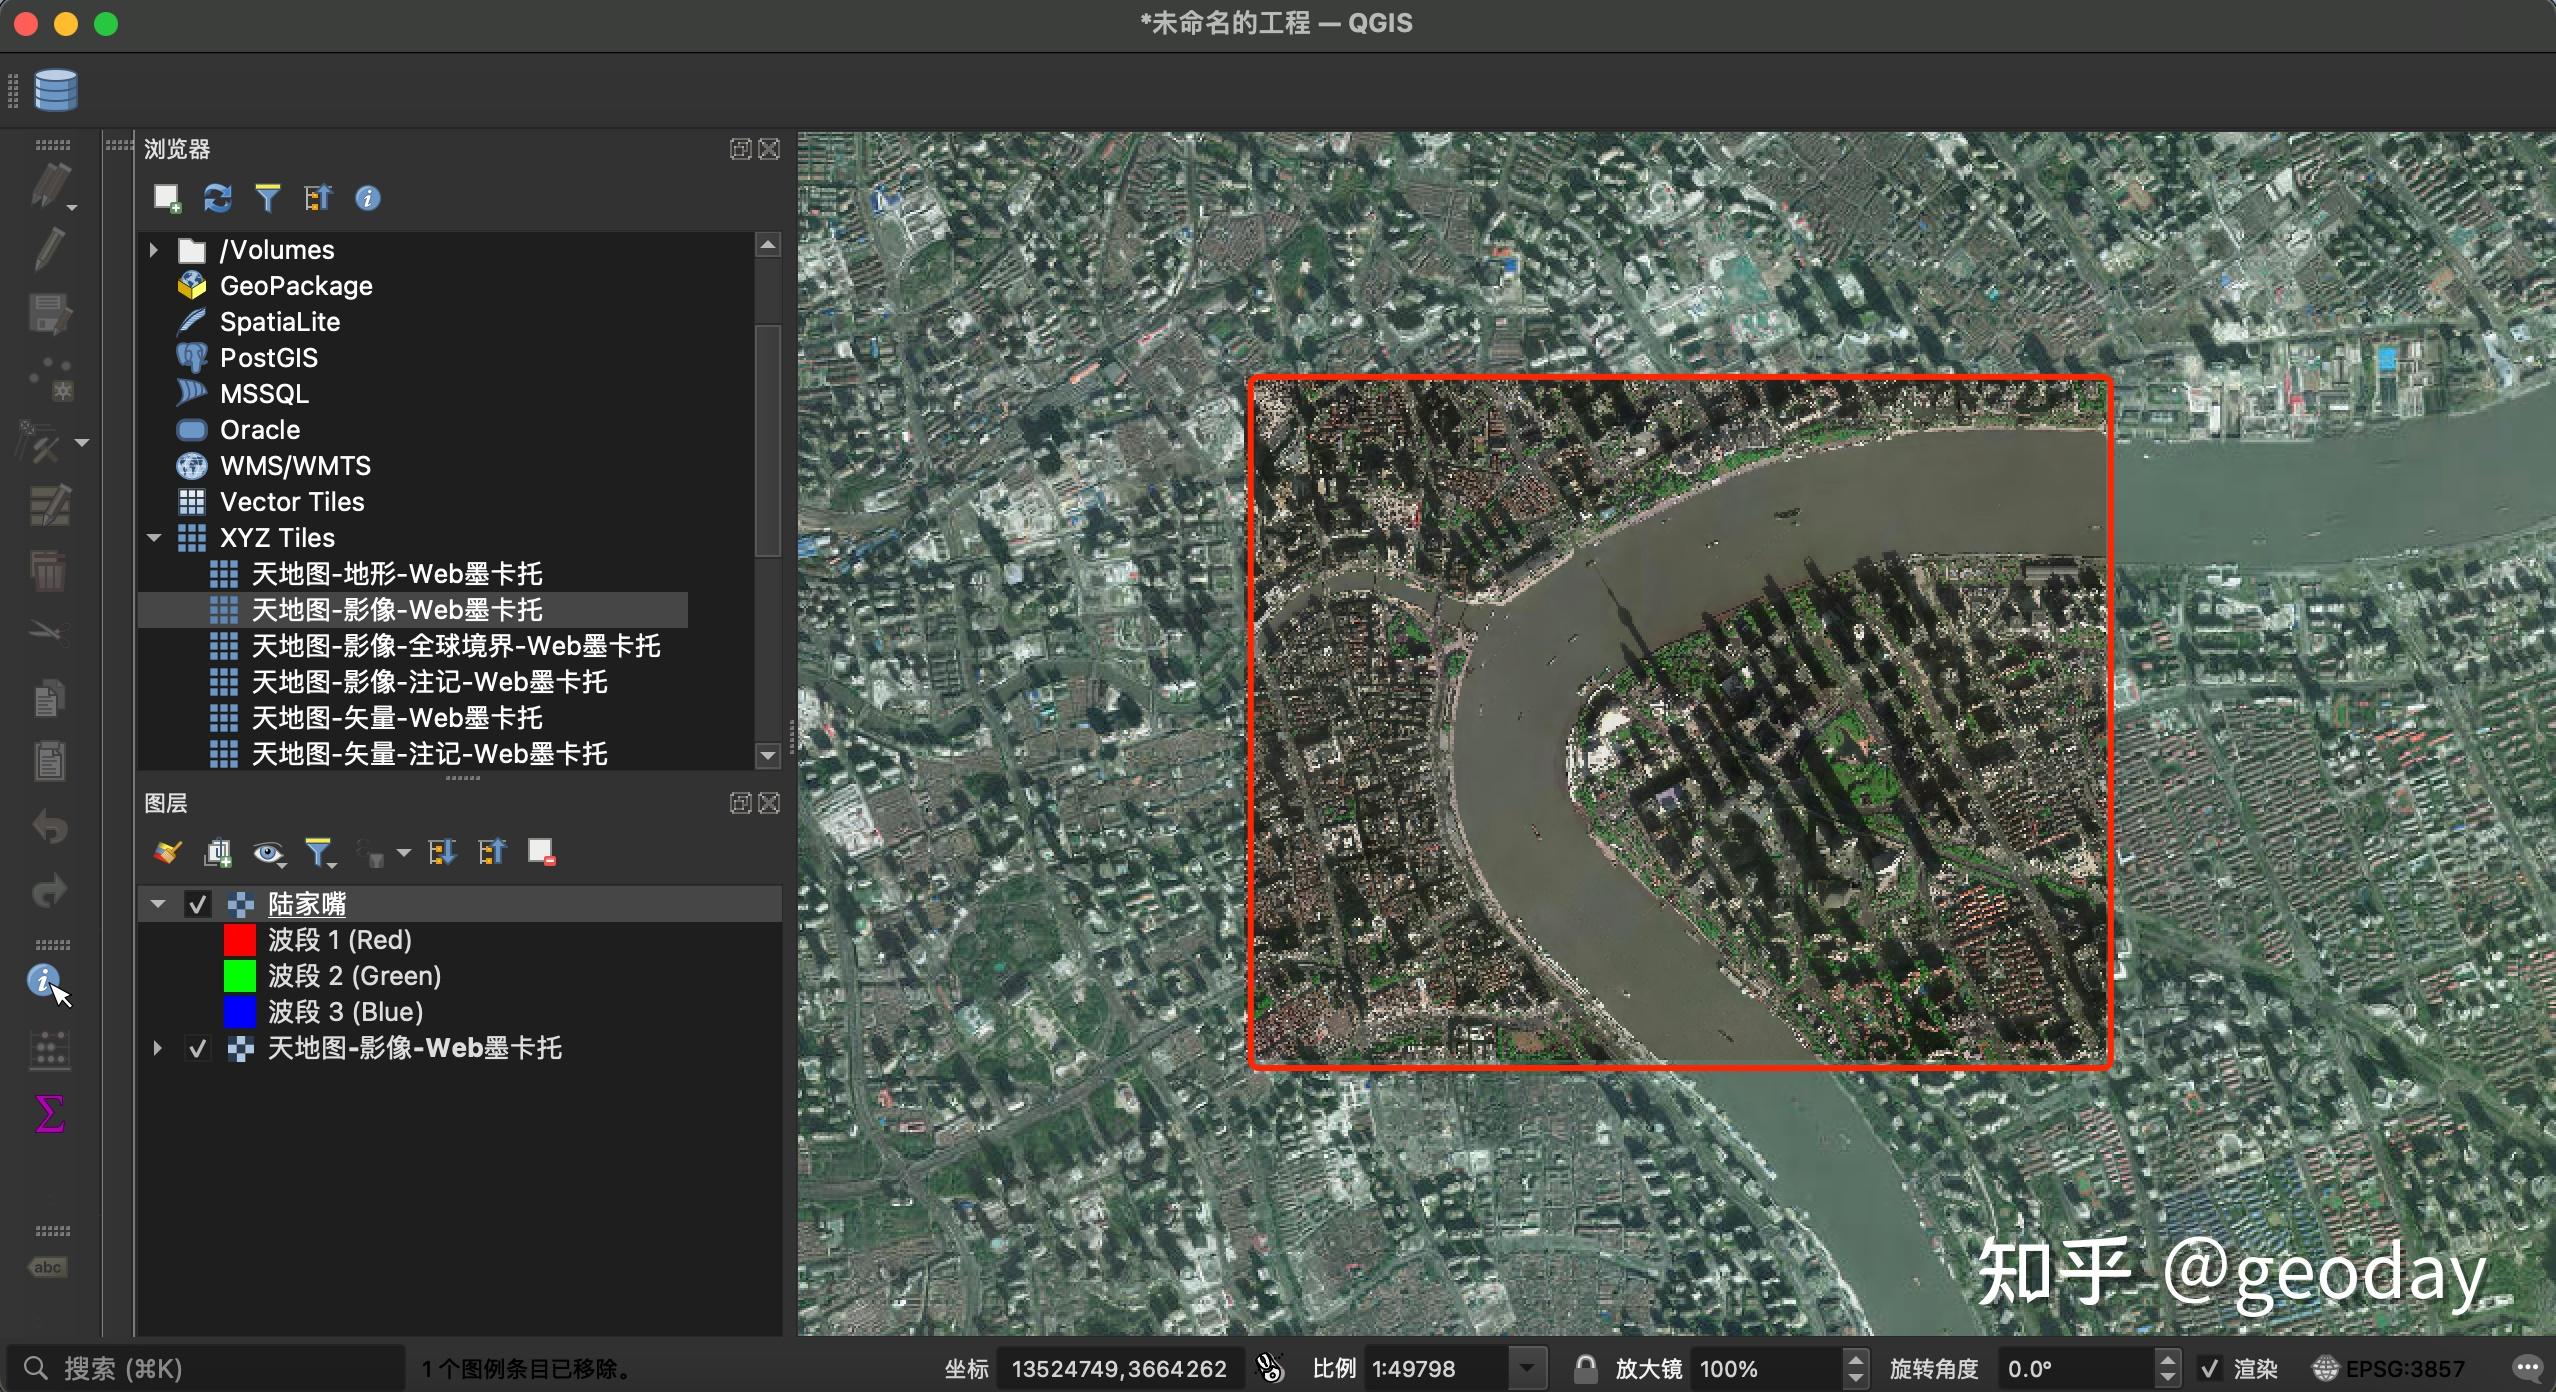The height and width of the screenshot is (1392, 2556).
Task: Close the Layers panel
Action: pyautogui.click(x=769, y=803)
